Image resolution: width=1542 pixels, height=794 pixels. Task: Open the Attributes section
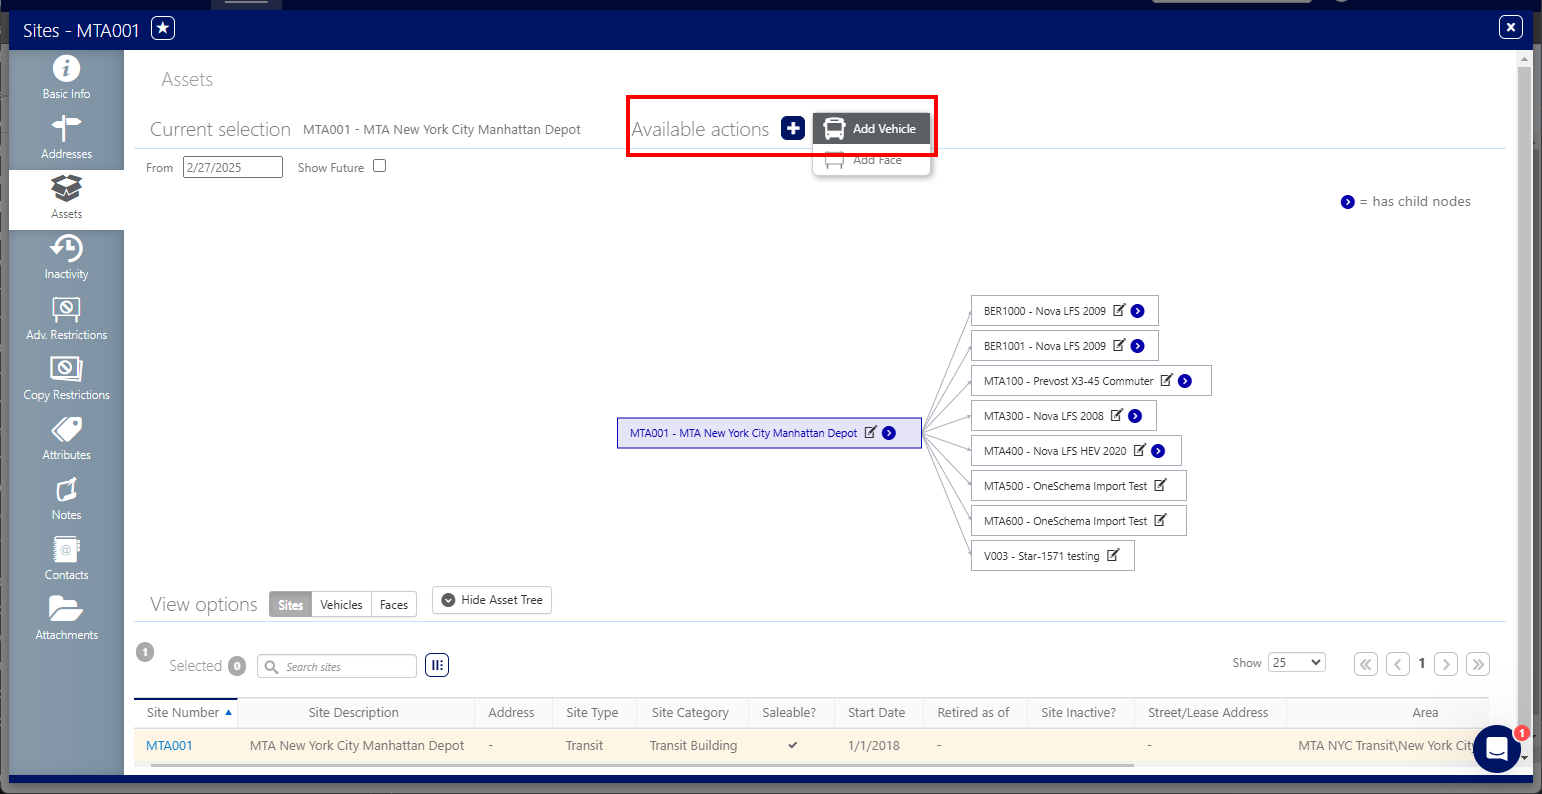(66, 439)
